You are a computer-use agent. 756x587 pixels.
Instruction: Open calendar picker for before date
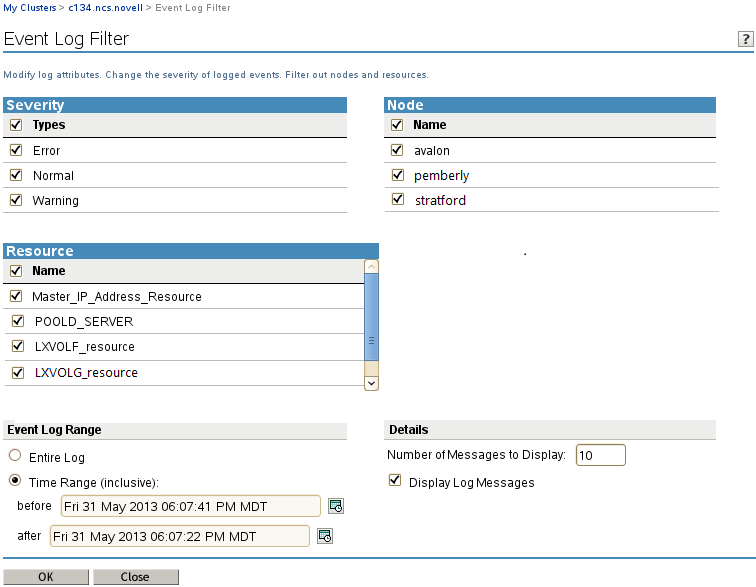click(x=336, y=506)
